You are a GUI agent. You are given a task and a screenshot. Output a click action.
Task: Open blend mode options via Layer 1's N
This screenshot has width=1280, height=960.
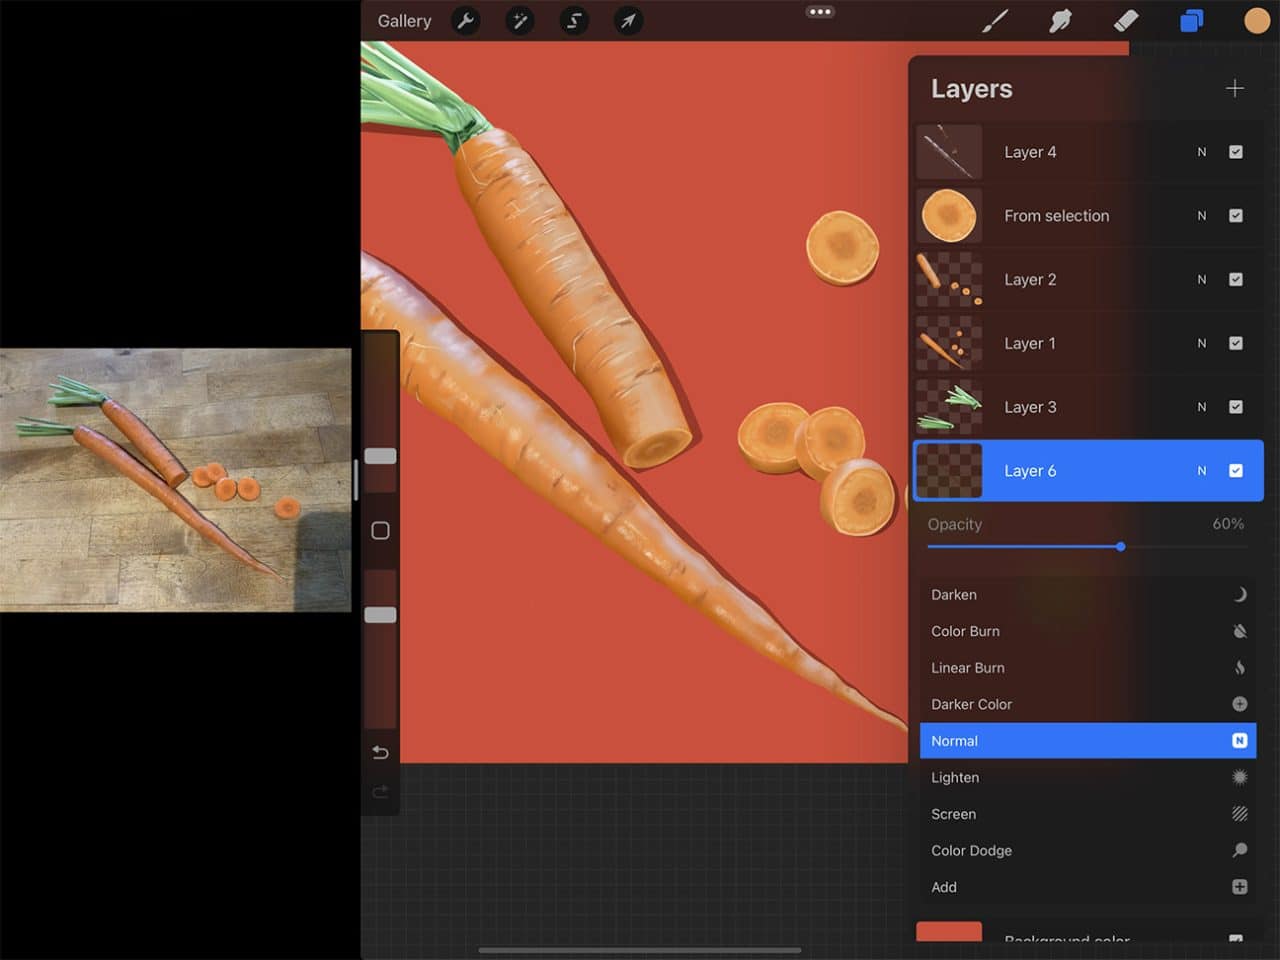point(1202,343)
